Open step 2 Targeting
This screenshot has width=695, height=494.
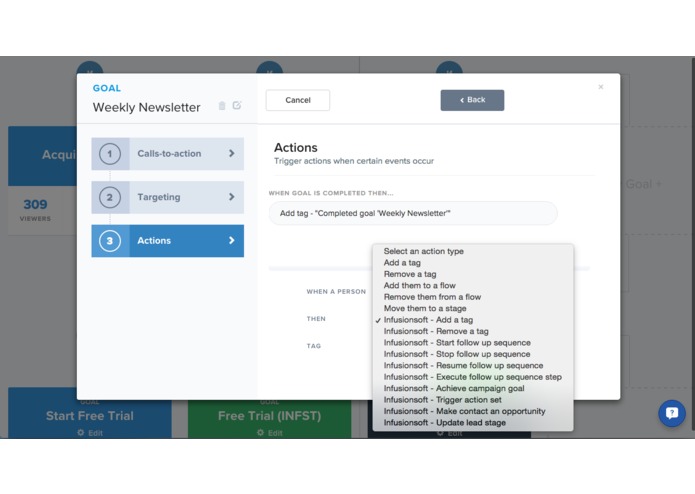click(168, 197)
